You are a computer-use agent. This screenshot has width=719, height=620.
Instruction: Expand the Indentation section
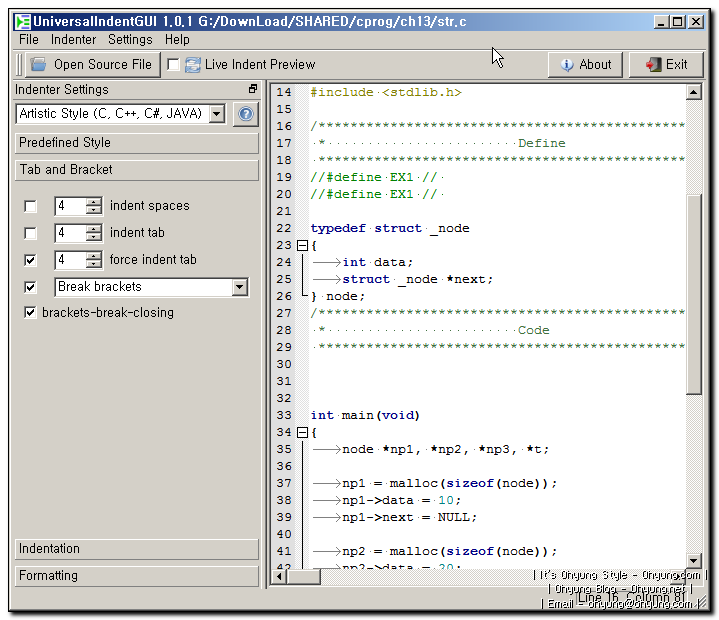coord(137,549)
